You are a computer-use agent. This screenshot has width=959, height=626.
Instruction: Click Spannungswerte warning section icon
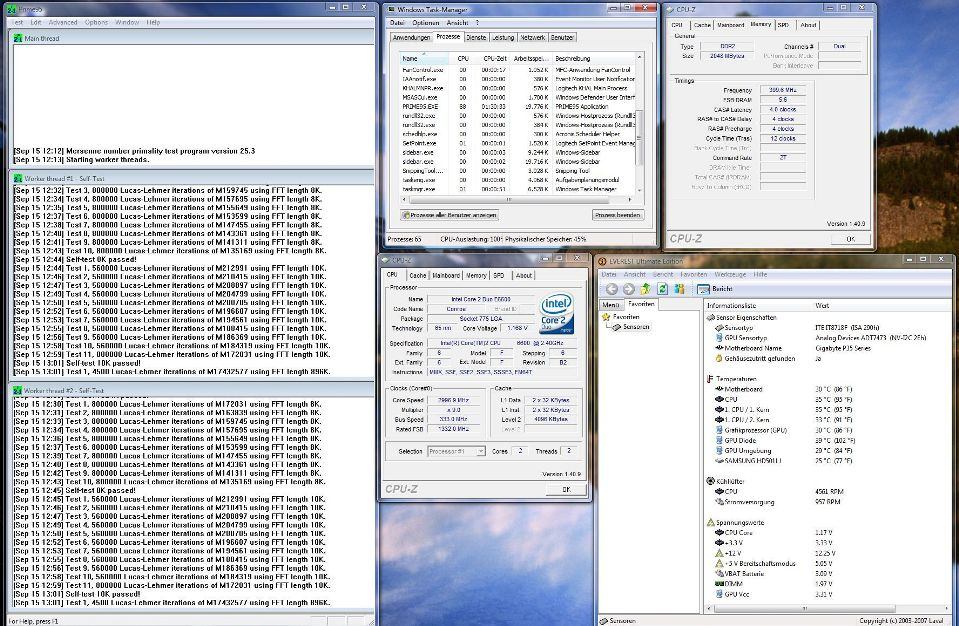711,523
